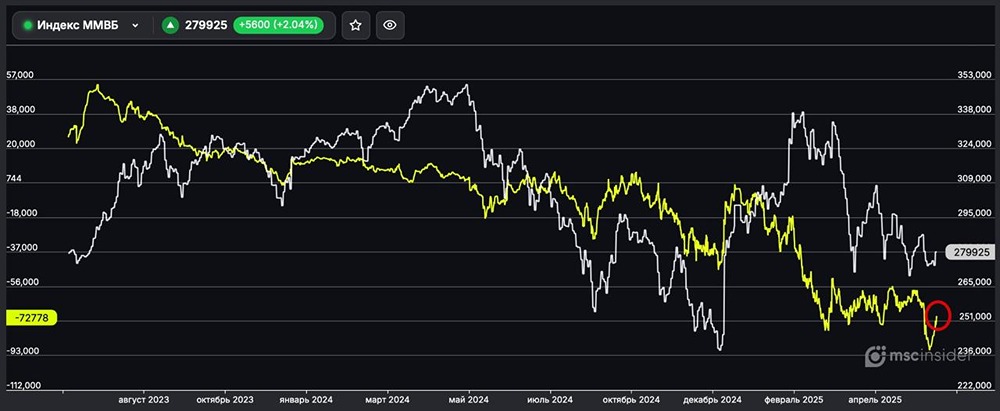1000x411 pixels.
Task: Click the -18,000 left axis value
Action: point(22,213)
